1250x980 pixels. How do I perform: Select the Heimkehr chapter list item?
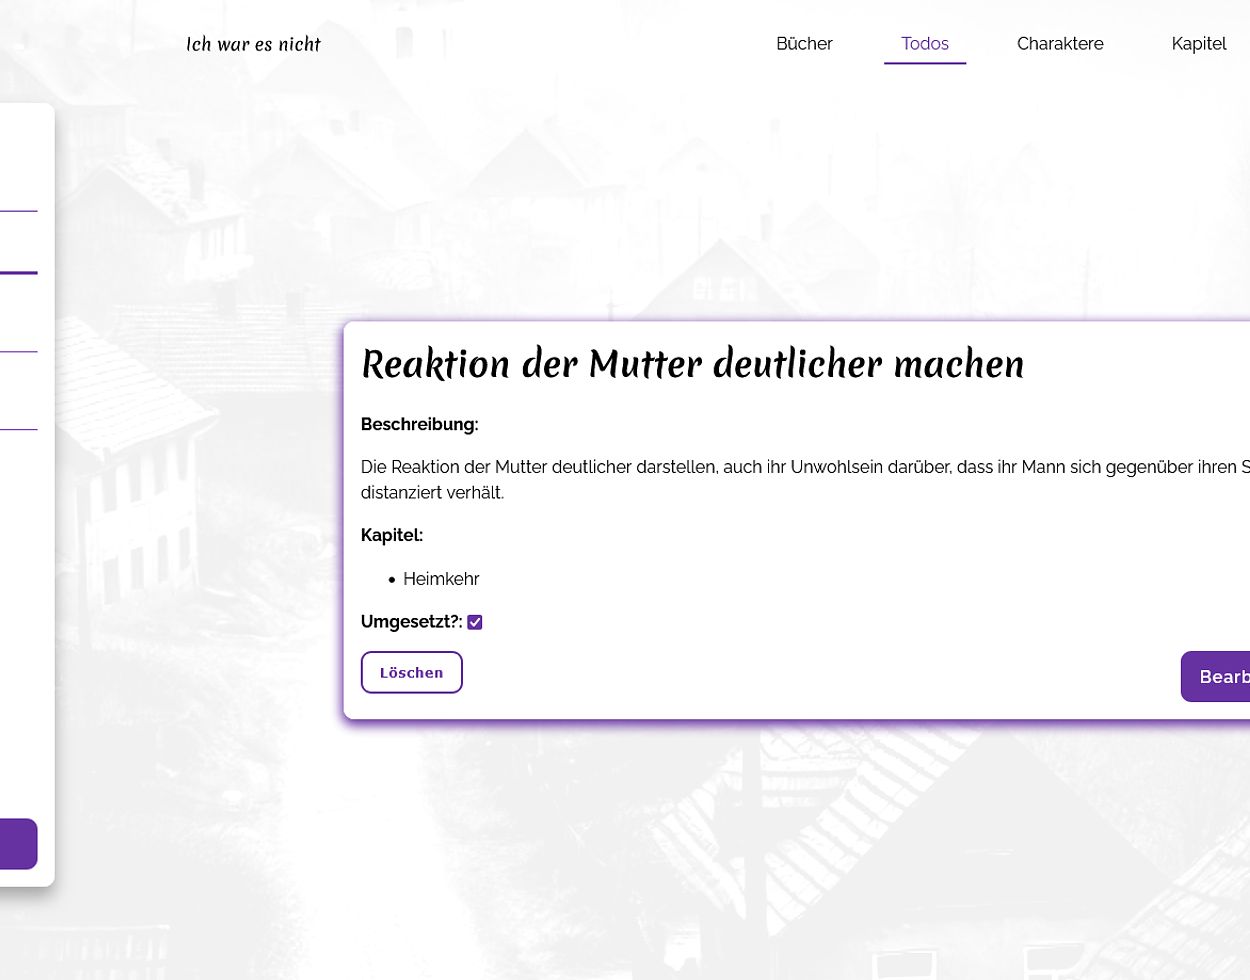pyautogui.click(x=441, y=579)
